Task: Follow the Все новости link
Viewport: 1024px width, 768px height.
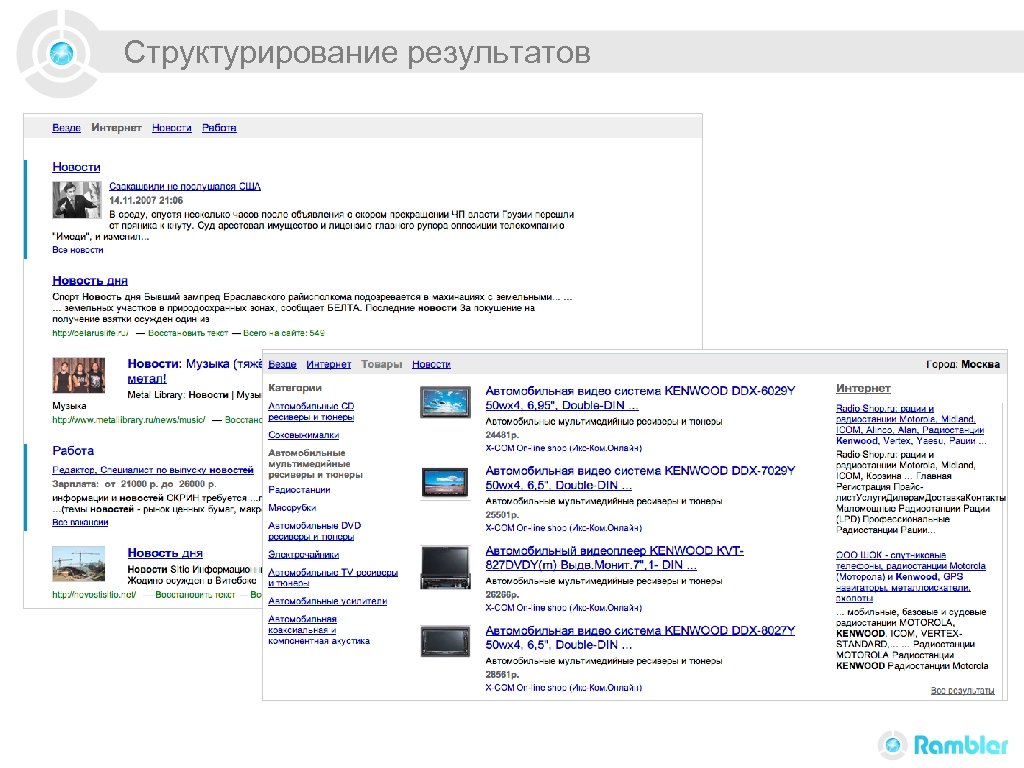Action: [78, 250]
